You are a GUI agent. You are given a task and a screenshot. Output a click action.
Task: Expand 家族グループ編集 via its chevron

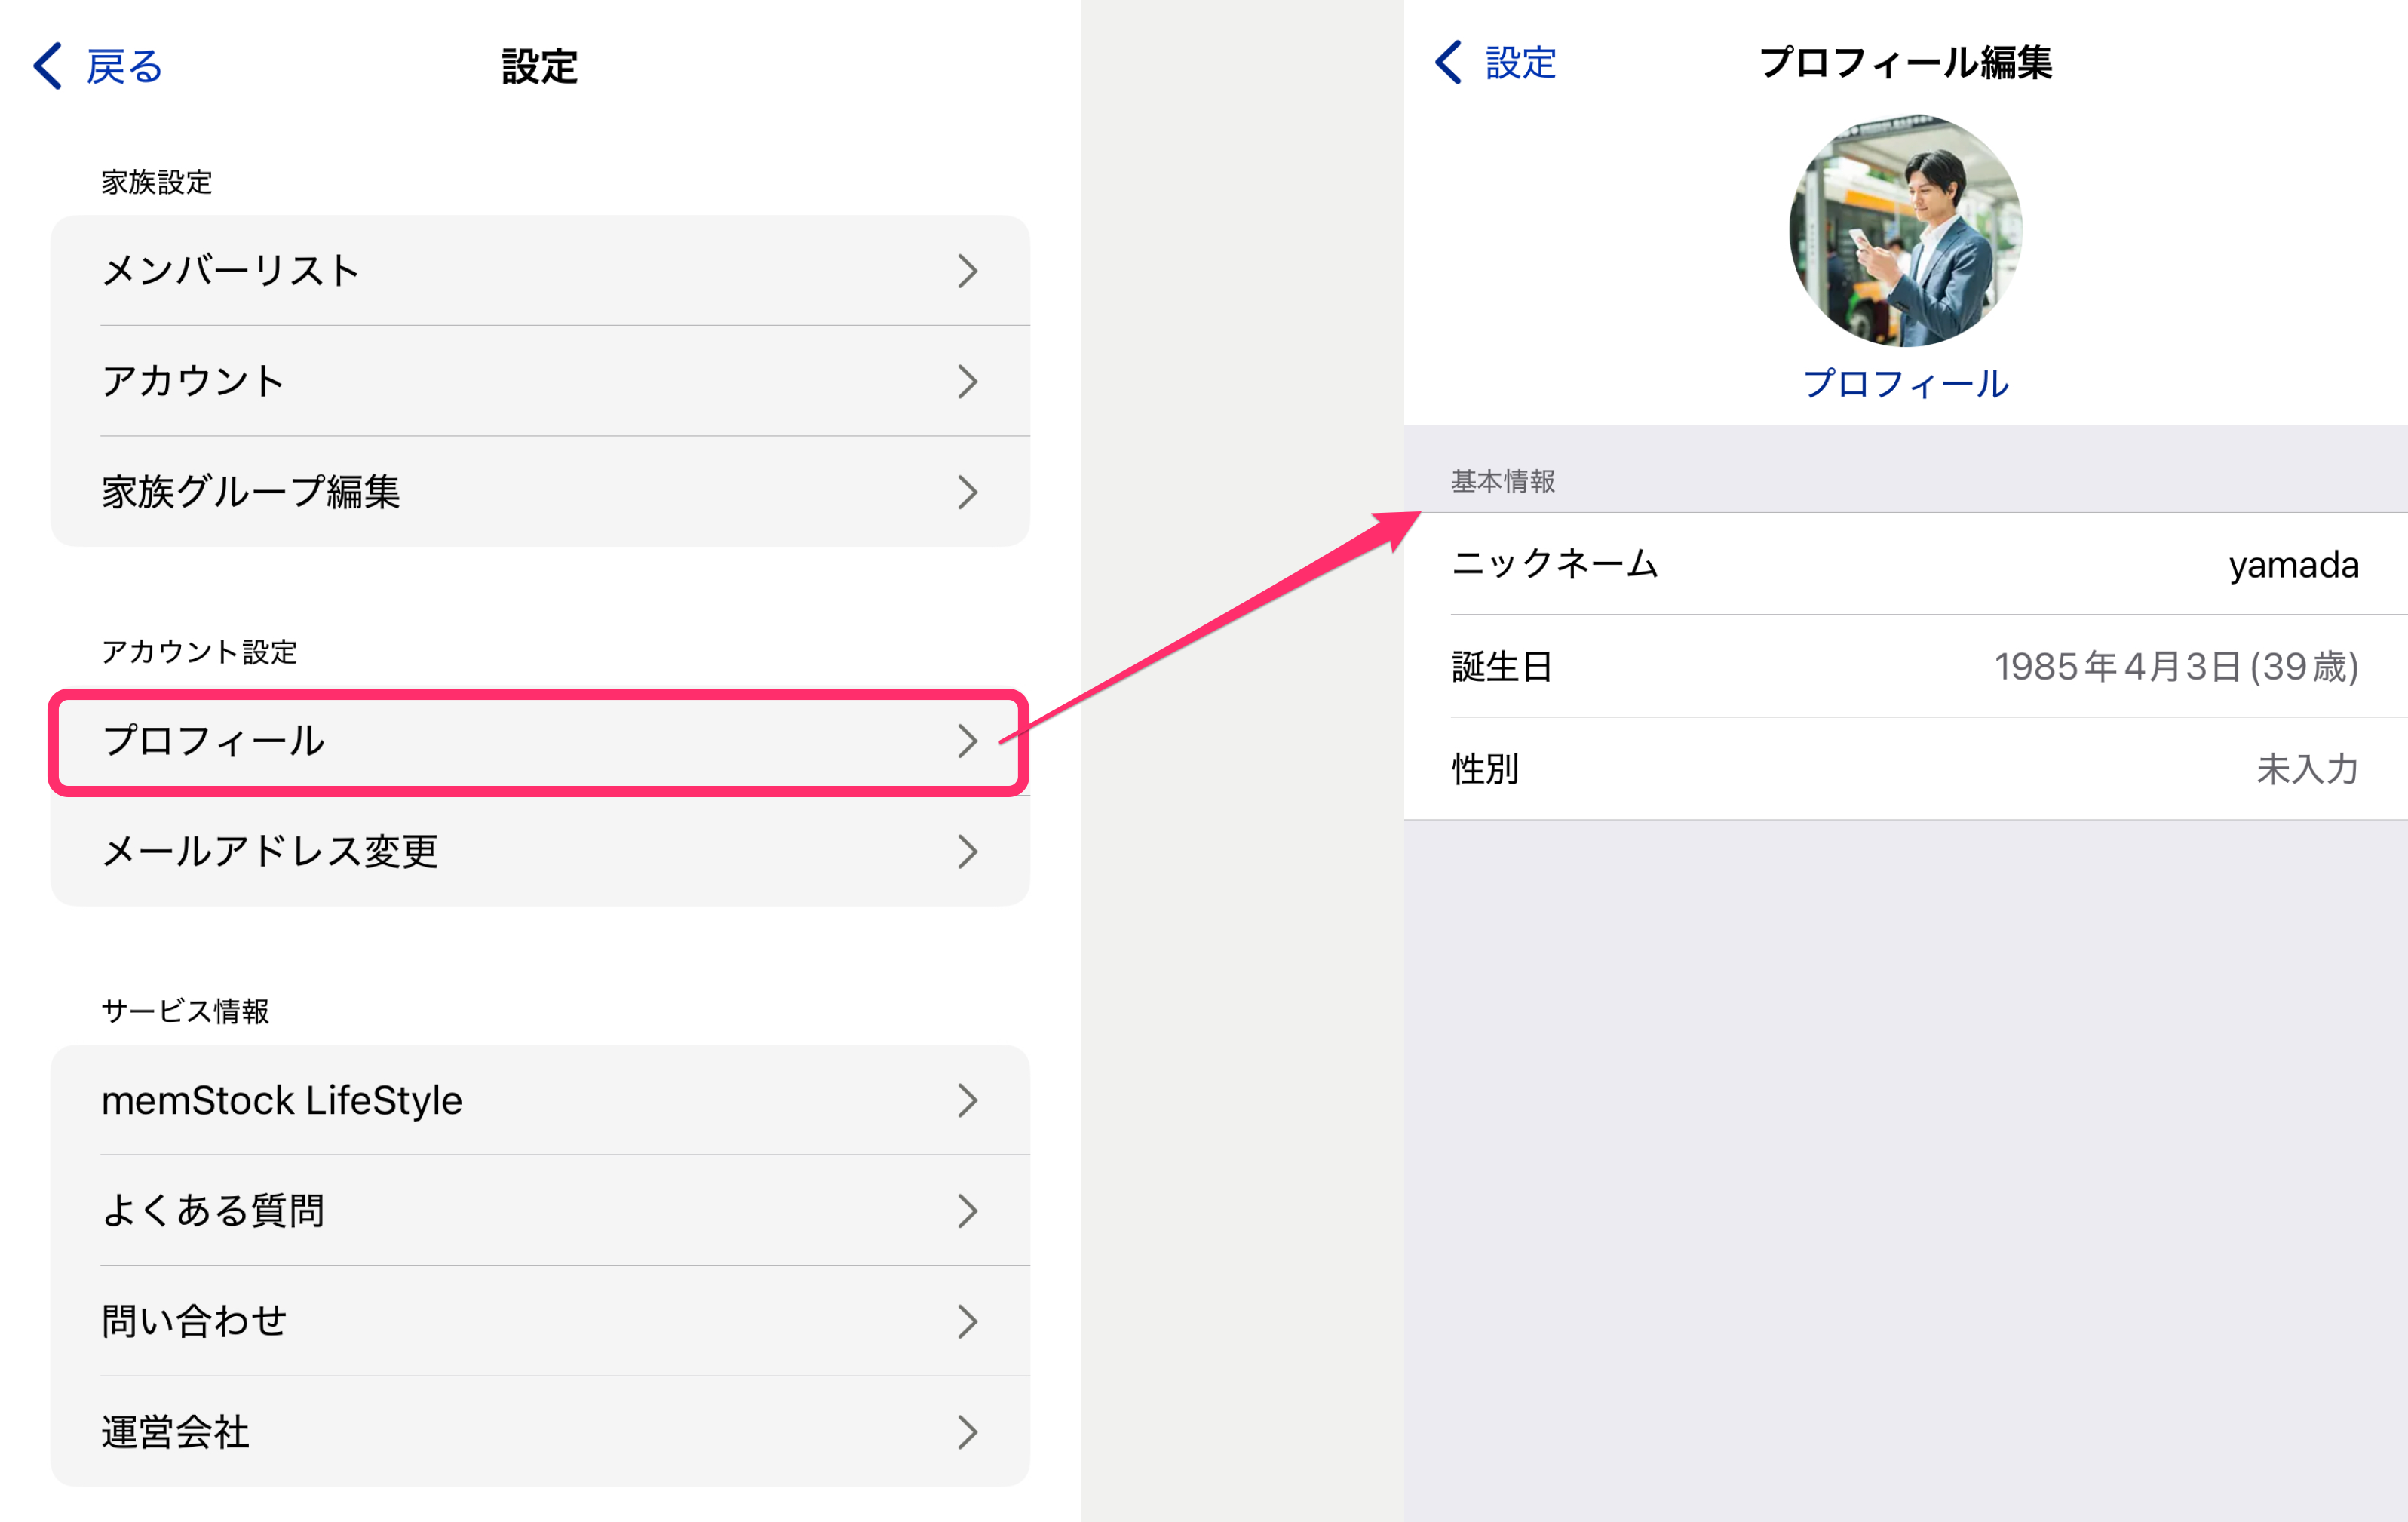pyautogui.click(x=966, y=492)
